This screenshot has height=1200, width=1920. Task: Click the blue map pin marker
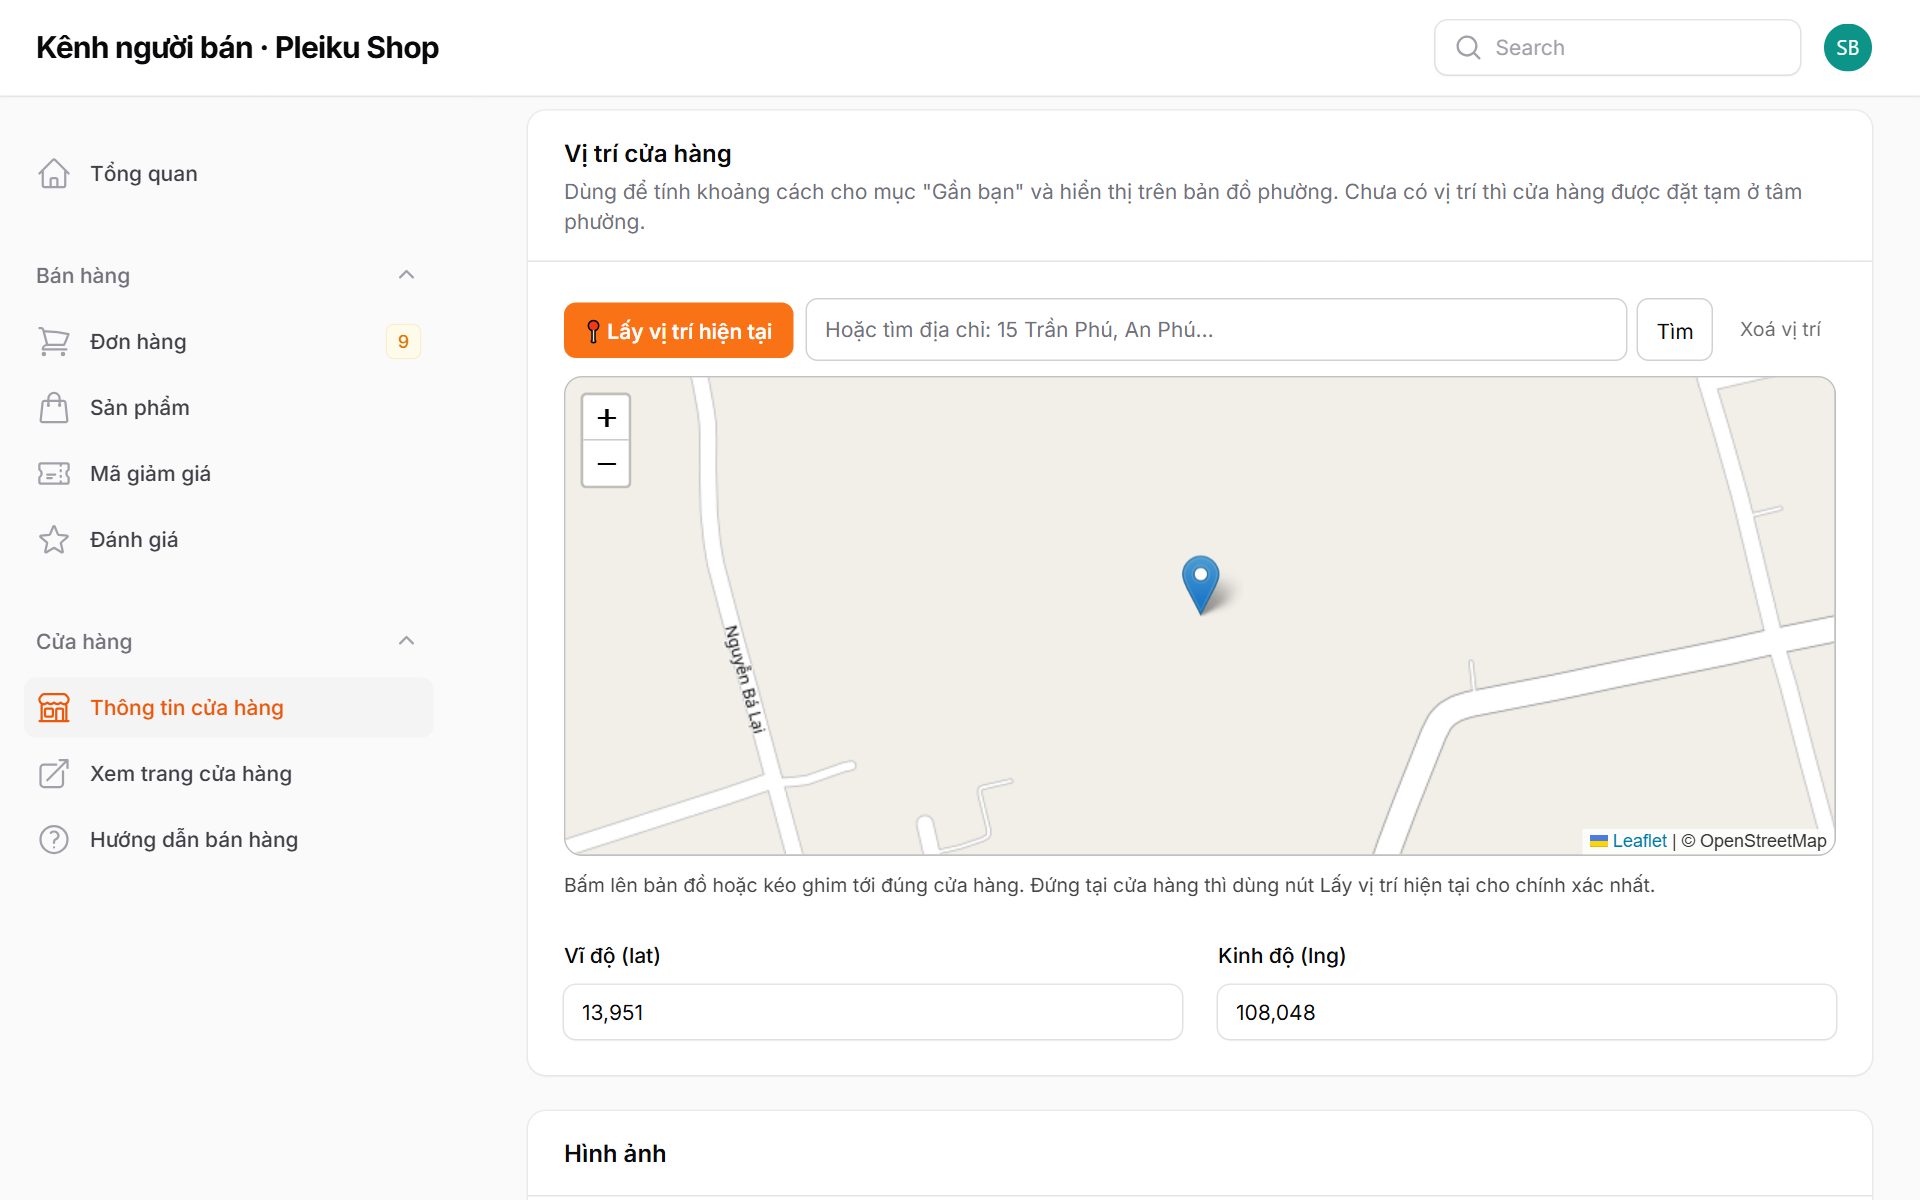[x=1200, y=584]
